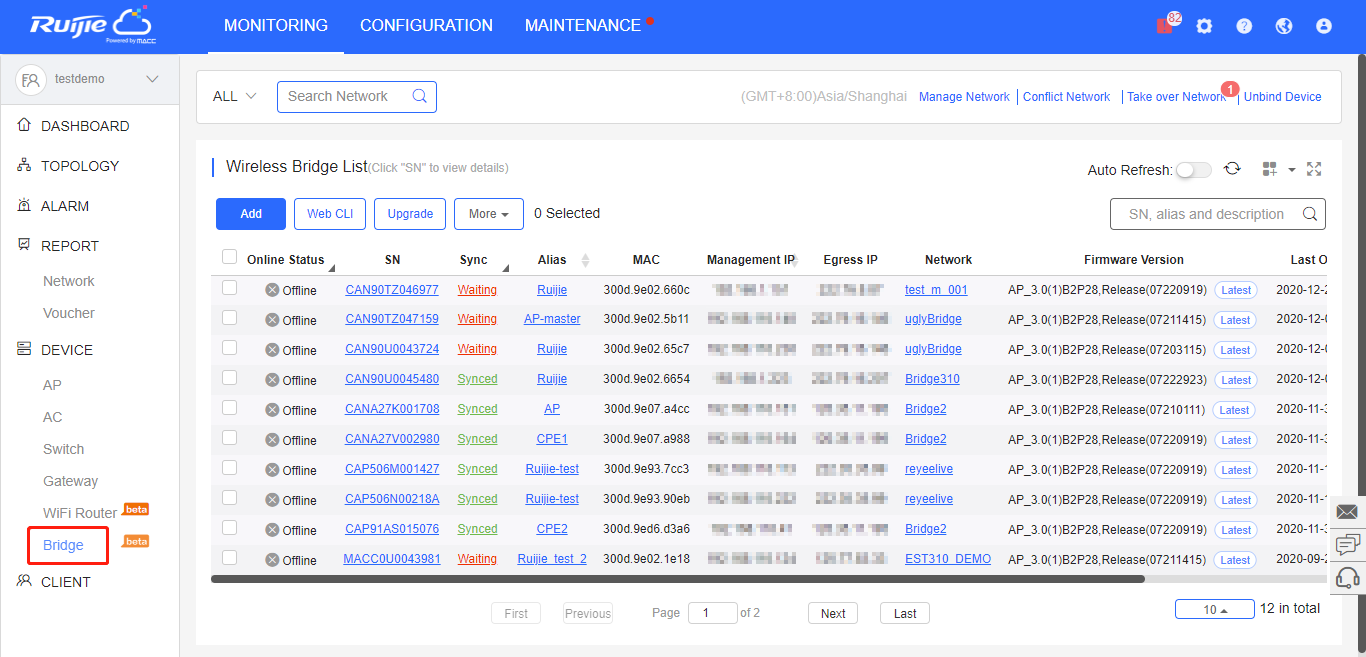Open the Manage Network link
1366x657 pixels.
[964, 97]
